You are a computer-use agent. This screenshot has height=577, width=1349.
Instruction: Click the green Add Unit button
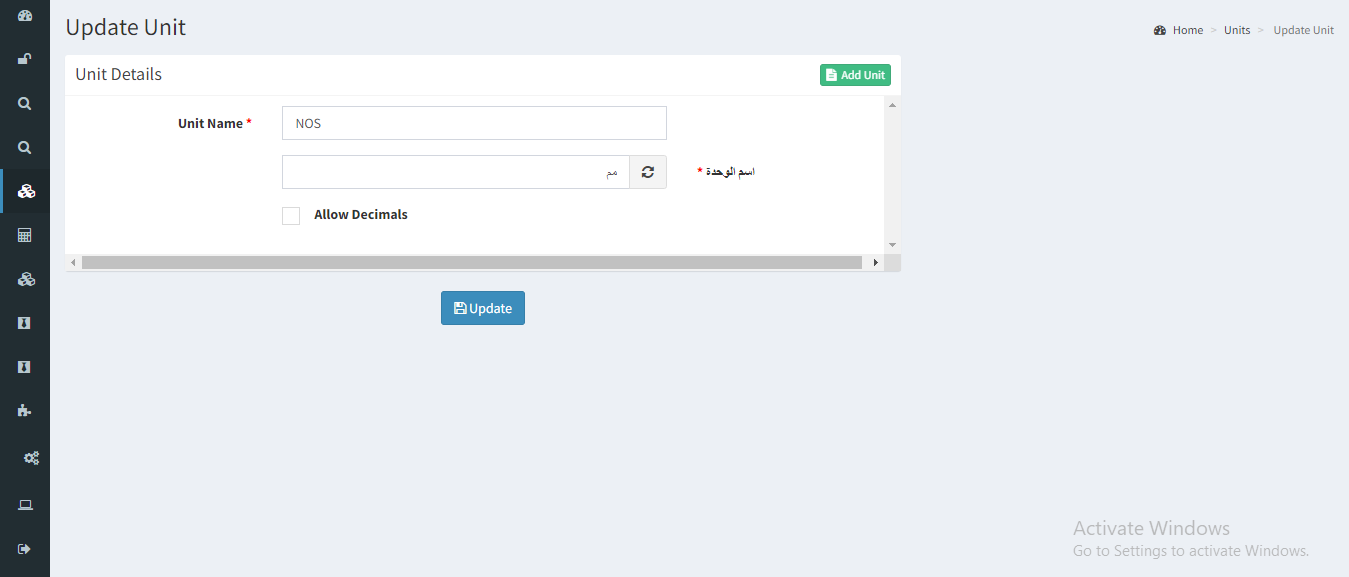[x=855, y=75]
